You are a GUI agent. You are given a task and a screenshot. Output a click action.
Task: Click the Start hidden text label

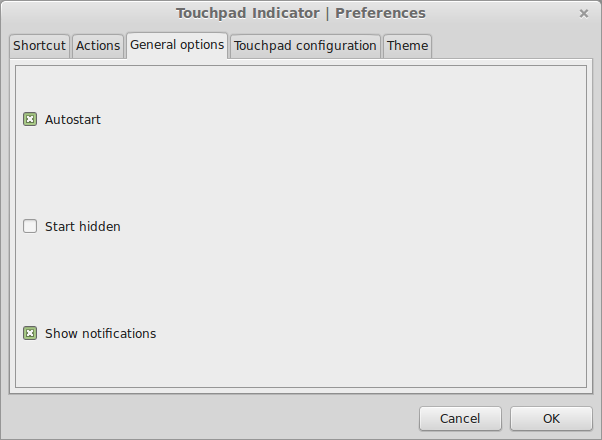click(83, 226)
